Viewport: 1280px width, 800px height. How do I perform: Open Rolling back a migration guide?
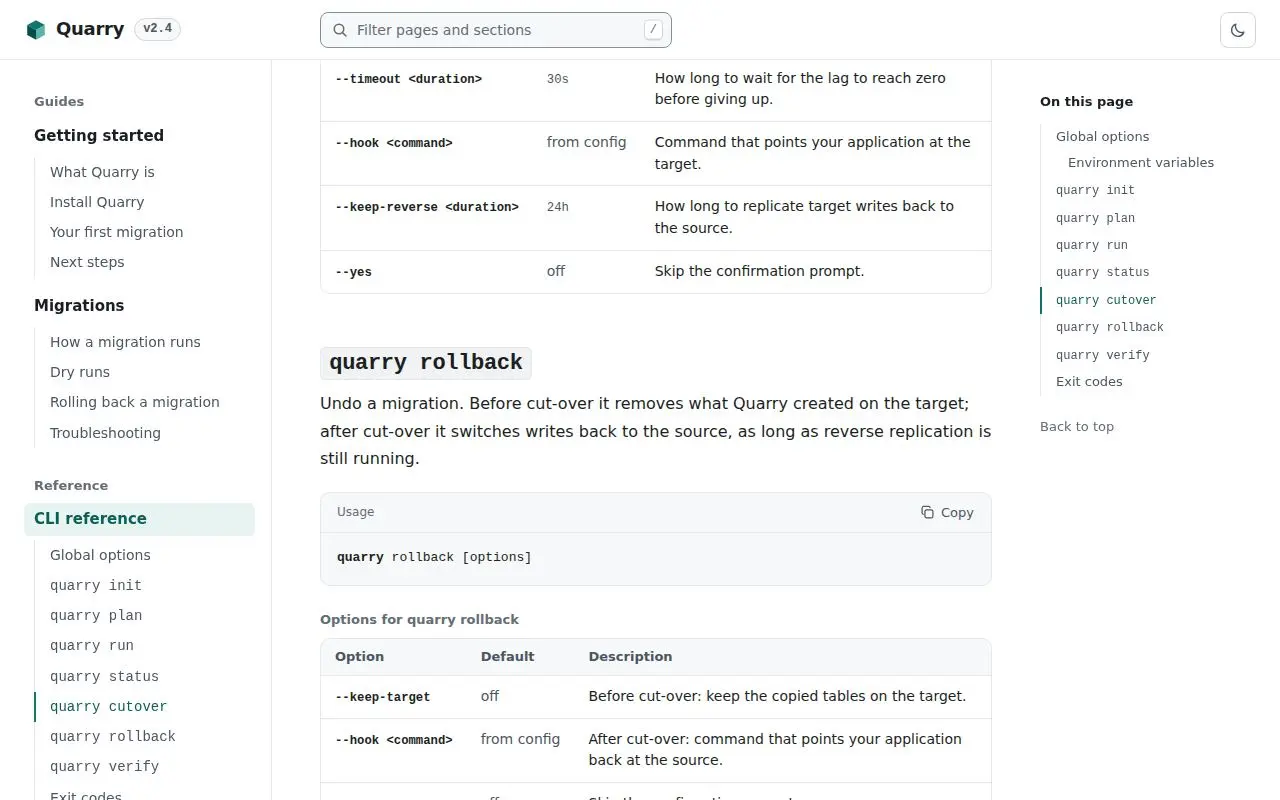tap(135, 402)
